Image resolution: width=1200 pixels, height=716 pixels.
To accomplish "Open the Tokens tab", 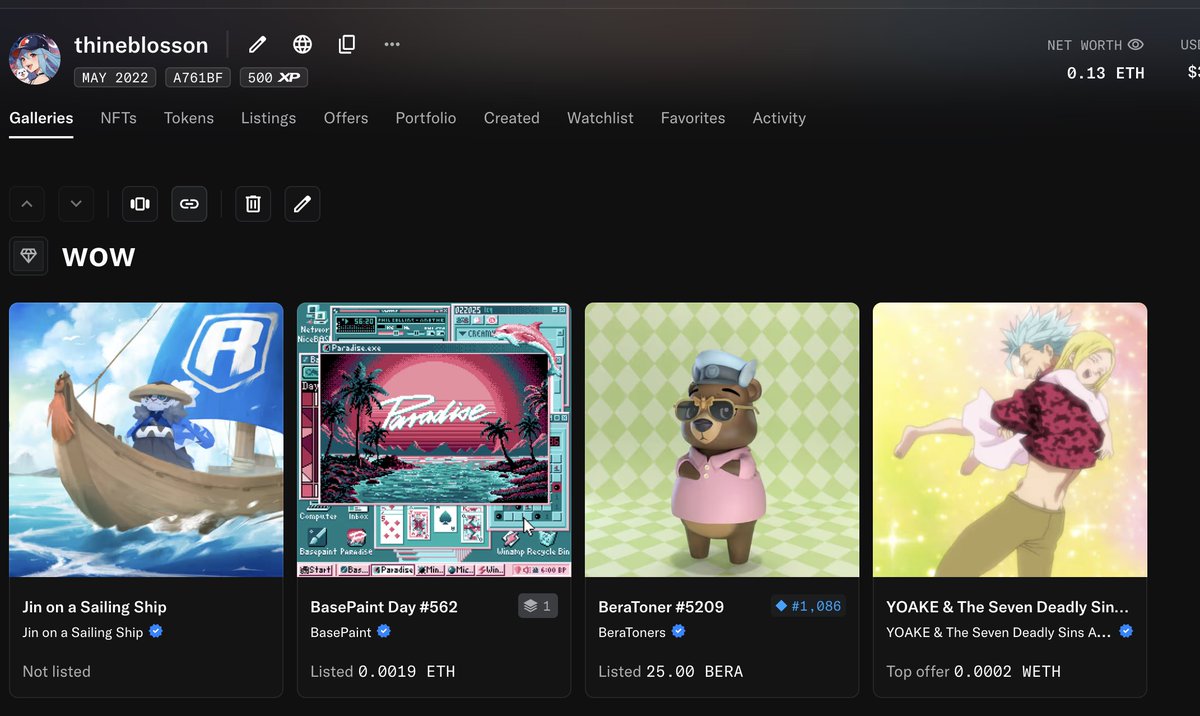I will point(189,118).
